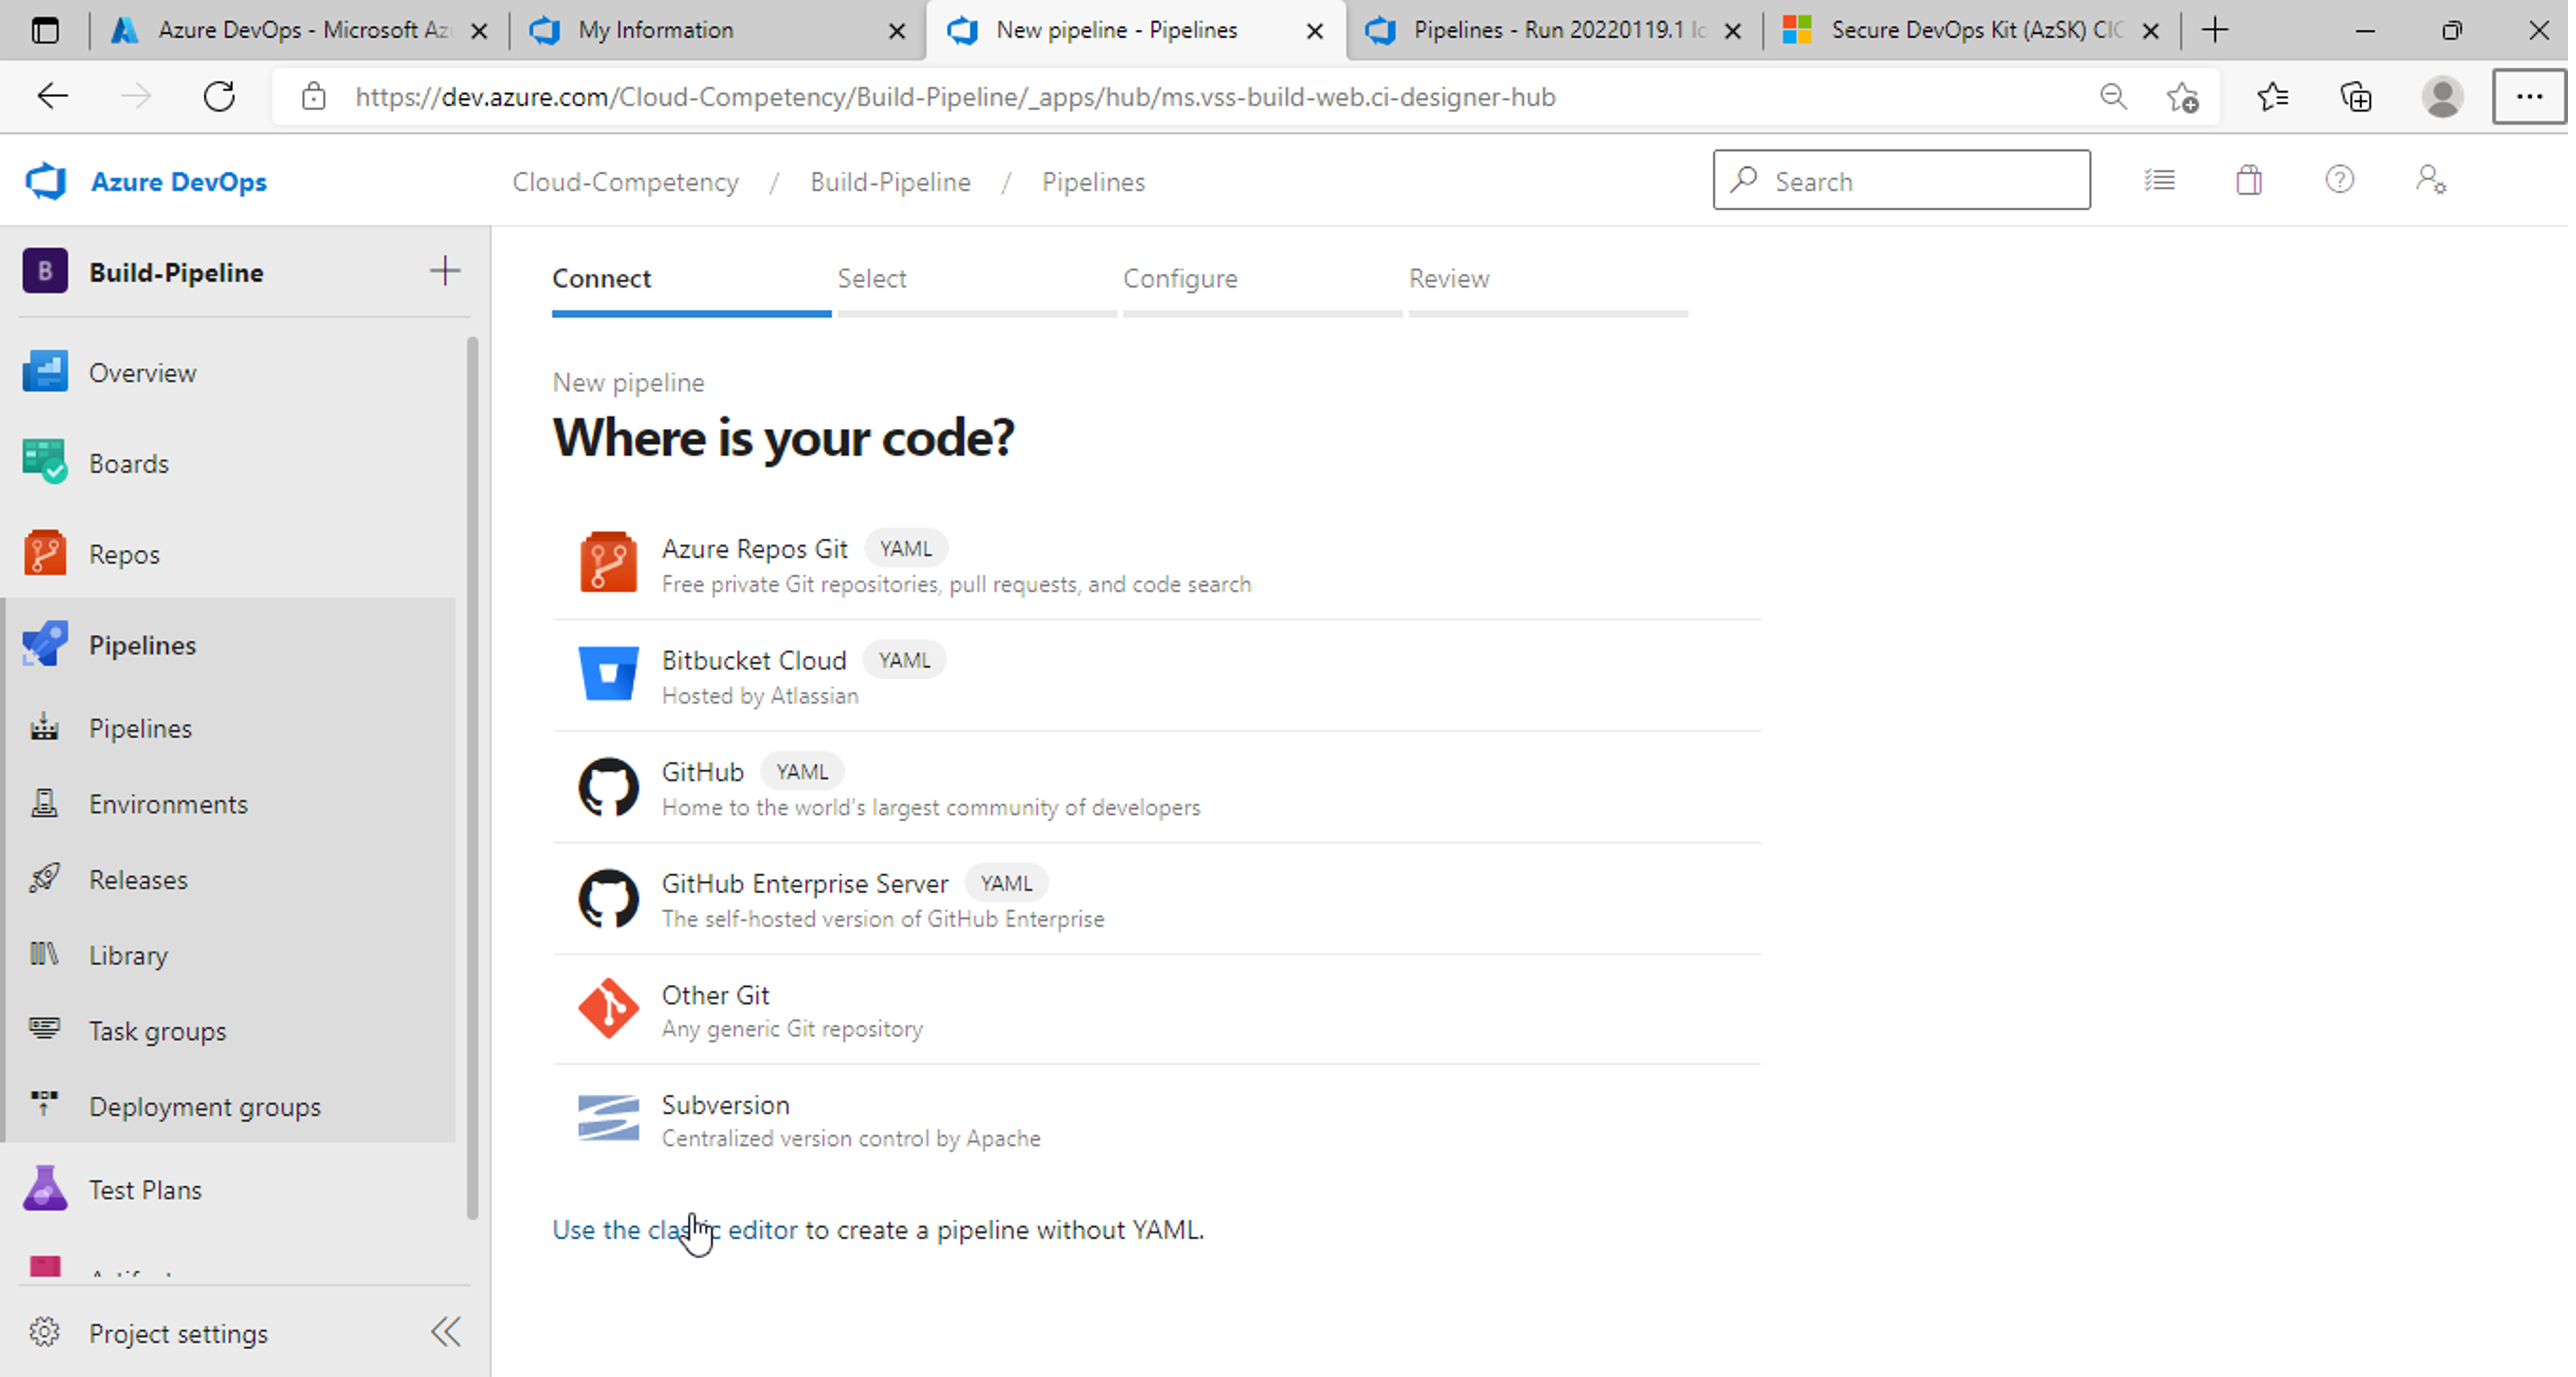Open the classic editor link

coord(675,1229)
